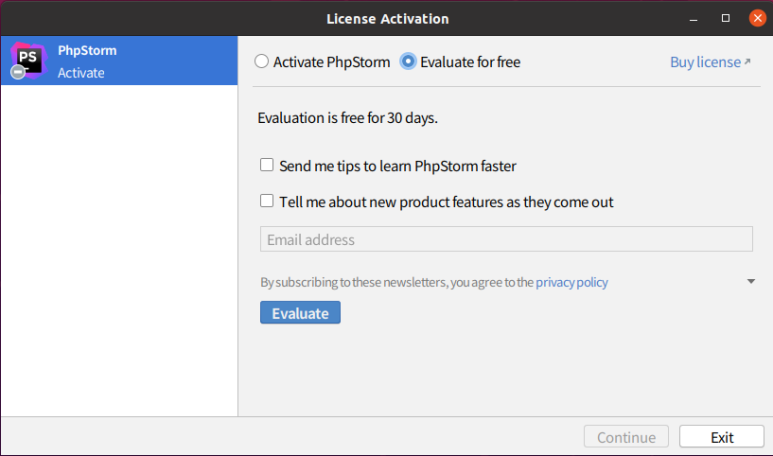Click the 'Evaluation is free for 30 days.' text

(348, 118)
